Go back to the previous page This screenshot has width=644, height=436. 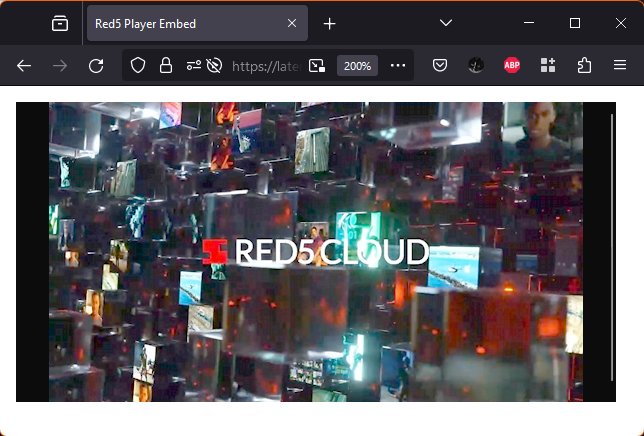coord(24,66)
